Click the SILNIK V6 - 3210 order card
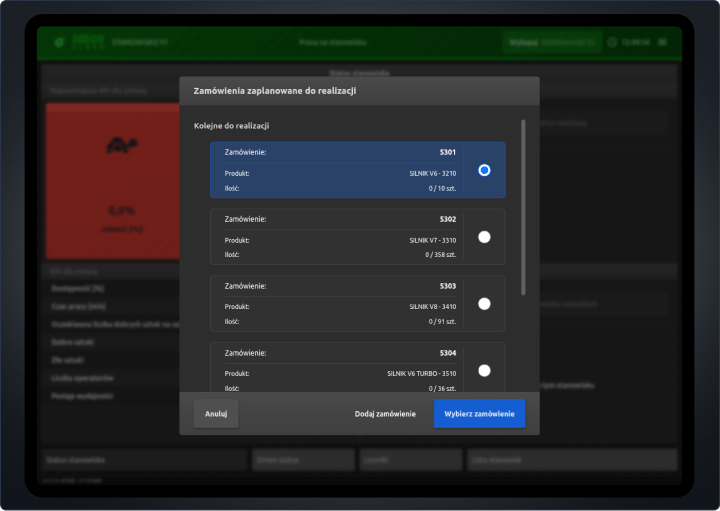720x511 pixels. [340, 170]
